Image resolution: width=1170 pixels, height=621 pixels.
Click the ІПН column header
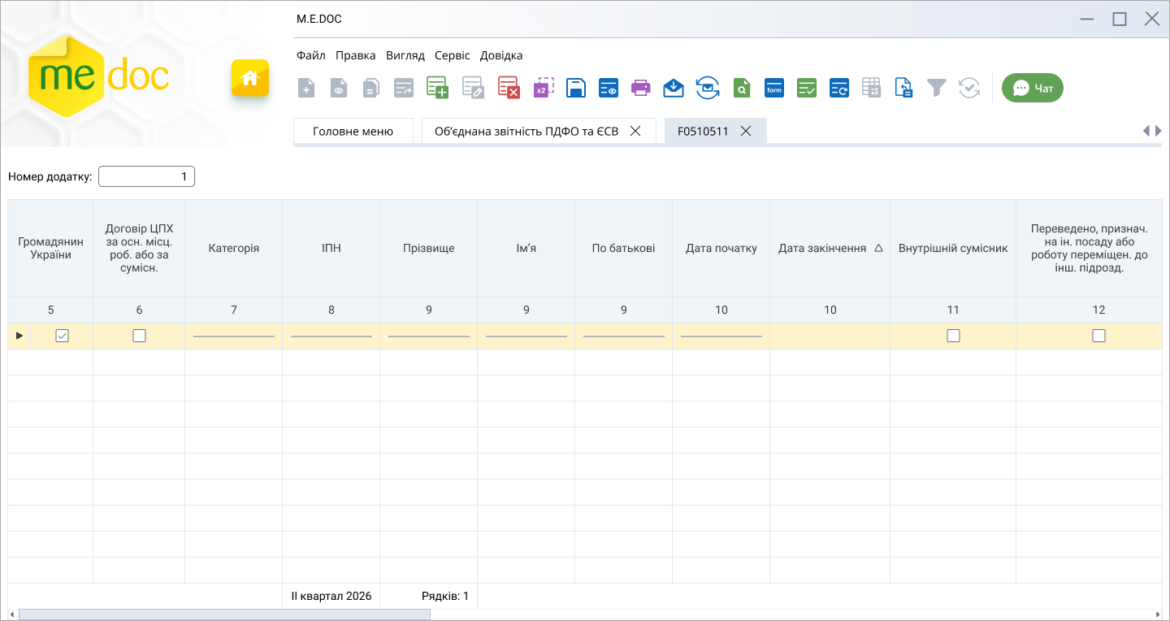click(331, 248)
